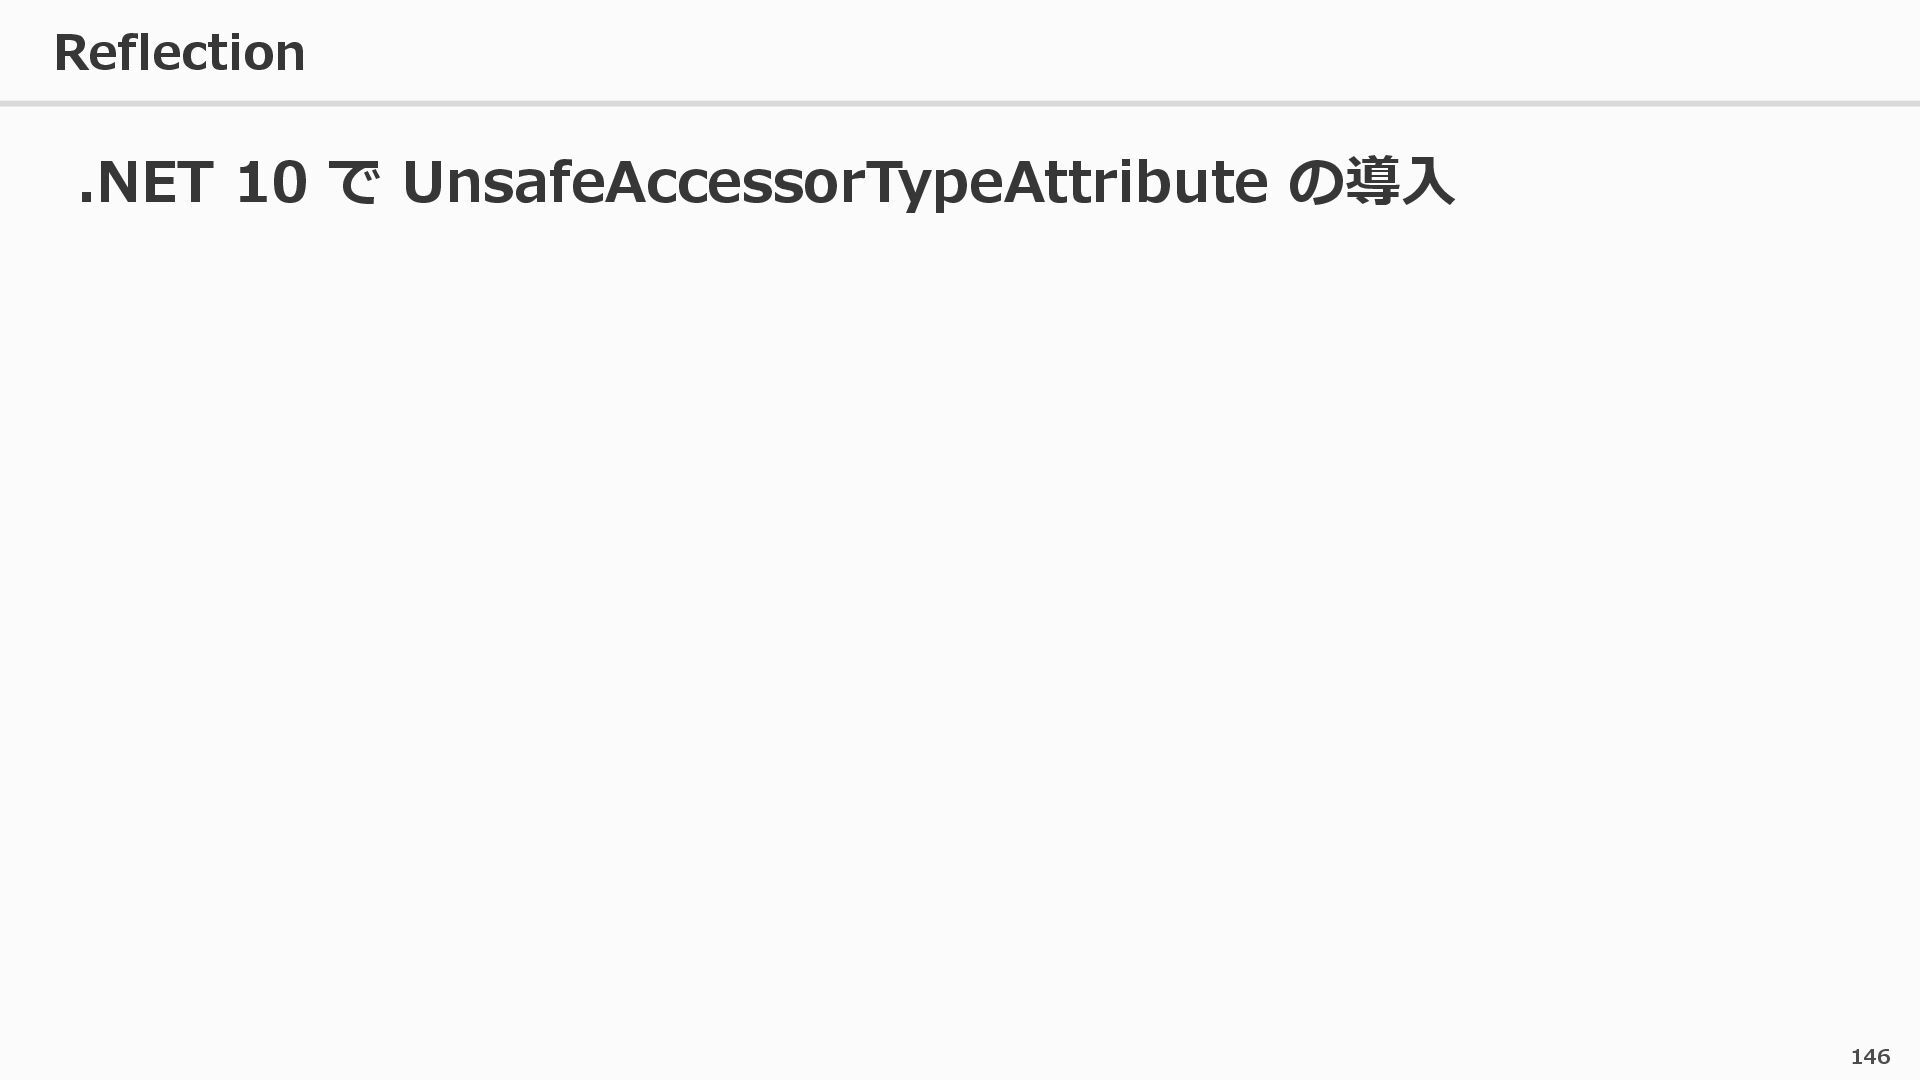Click the 導入 kanji text
This screenshot has width=1920, height=1080.
(1400, 183)
